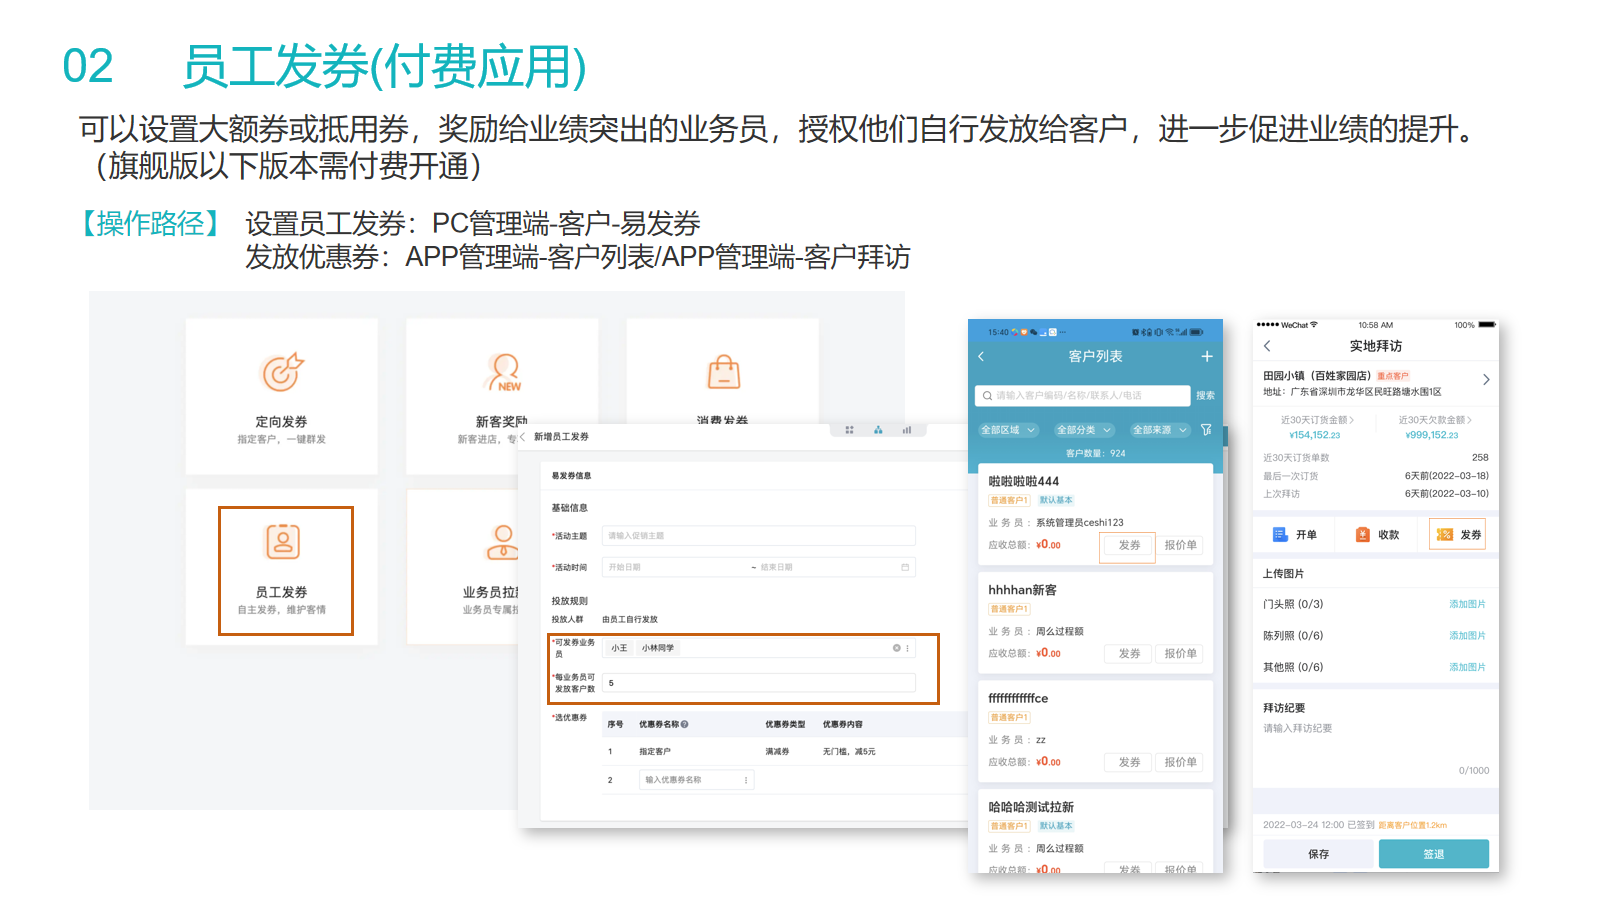This screenshot has height=900, width=1600.
Task: Click 发券 button for hhhhan新客
Action: (x=1129, y=653)
